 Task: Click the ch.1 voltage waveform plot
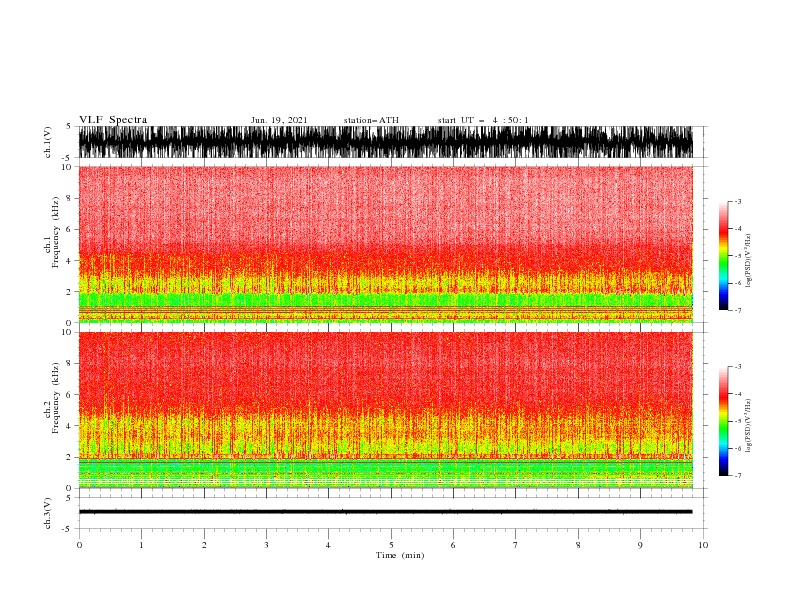click(385, 142)
